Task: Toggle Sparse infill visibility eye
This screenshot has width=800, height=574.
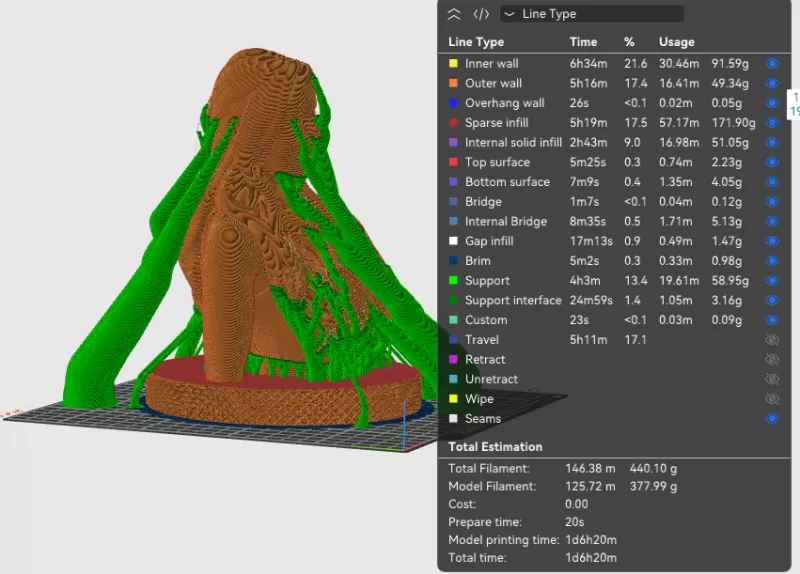Action: [772, 122]
